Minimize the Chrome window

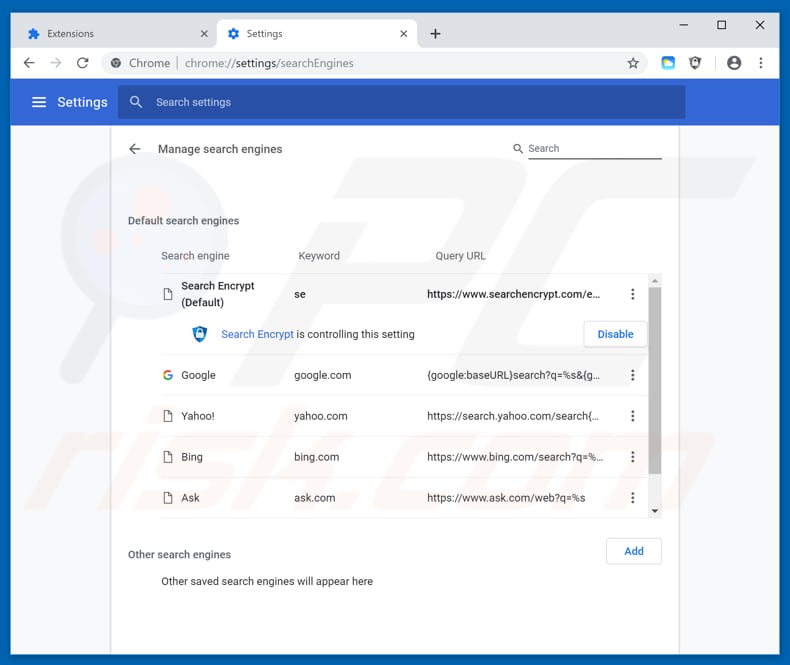pyautogui.click(x=684, y=25)
